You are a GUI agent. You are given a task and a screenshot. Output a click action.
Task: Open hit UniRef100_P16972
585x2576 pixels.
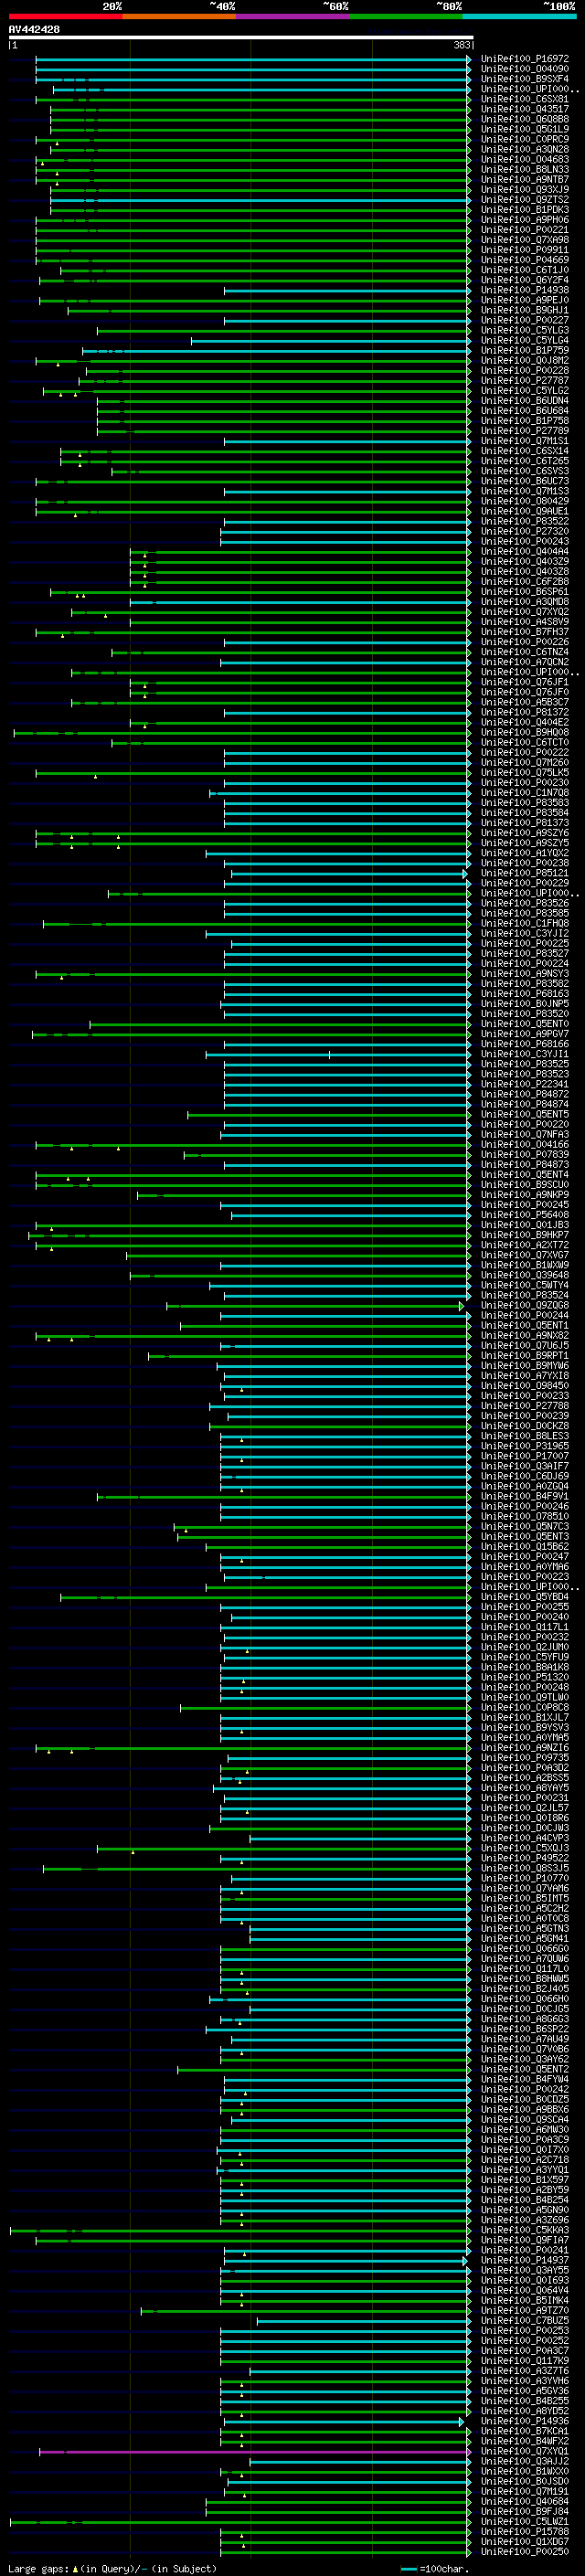pos(524,59)
